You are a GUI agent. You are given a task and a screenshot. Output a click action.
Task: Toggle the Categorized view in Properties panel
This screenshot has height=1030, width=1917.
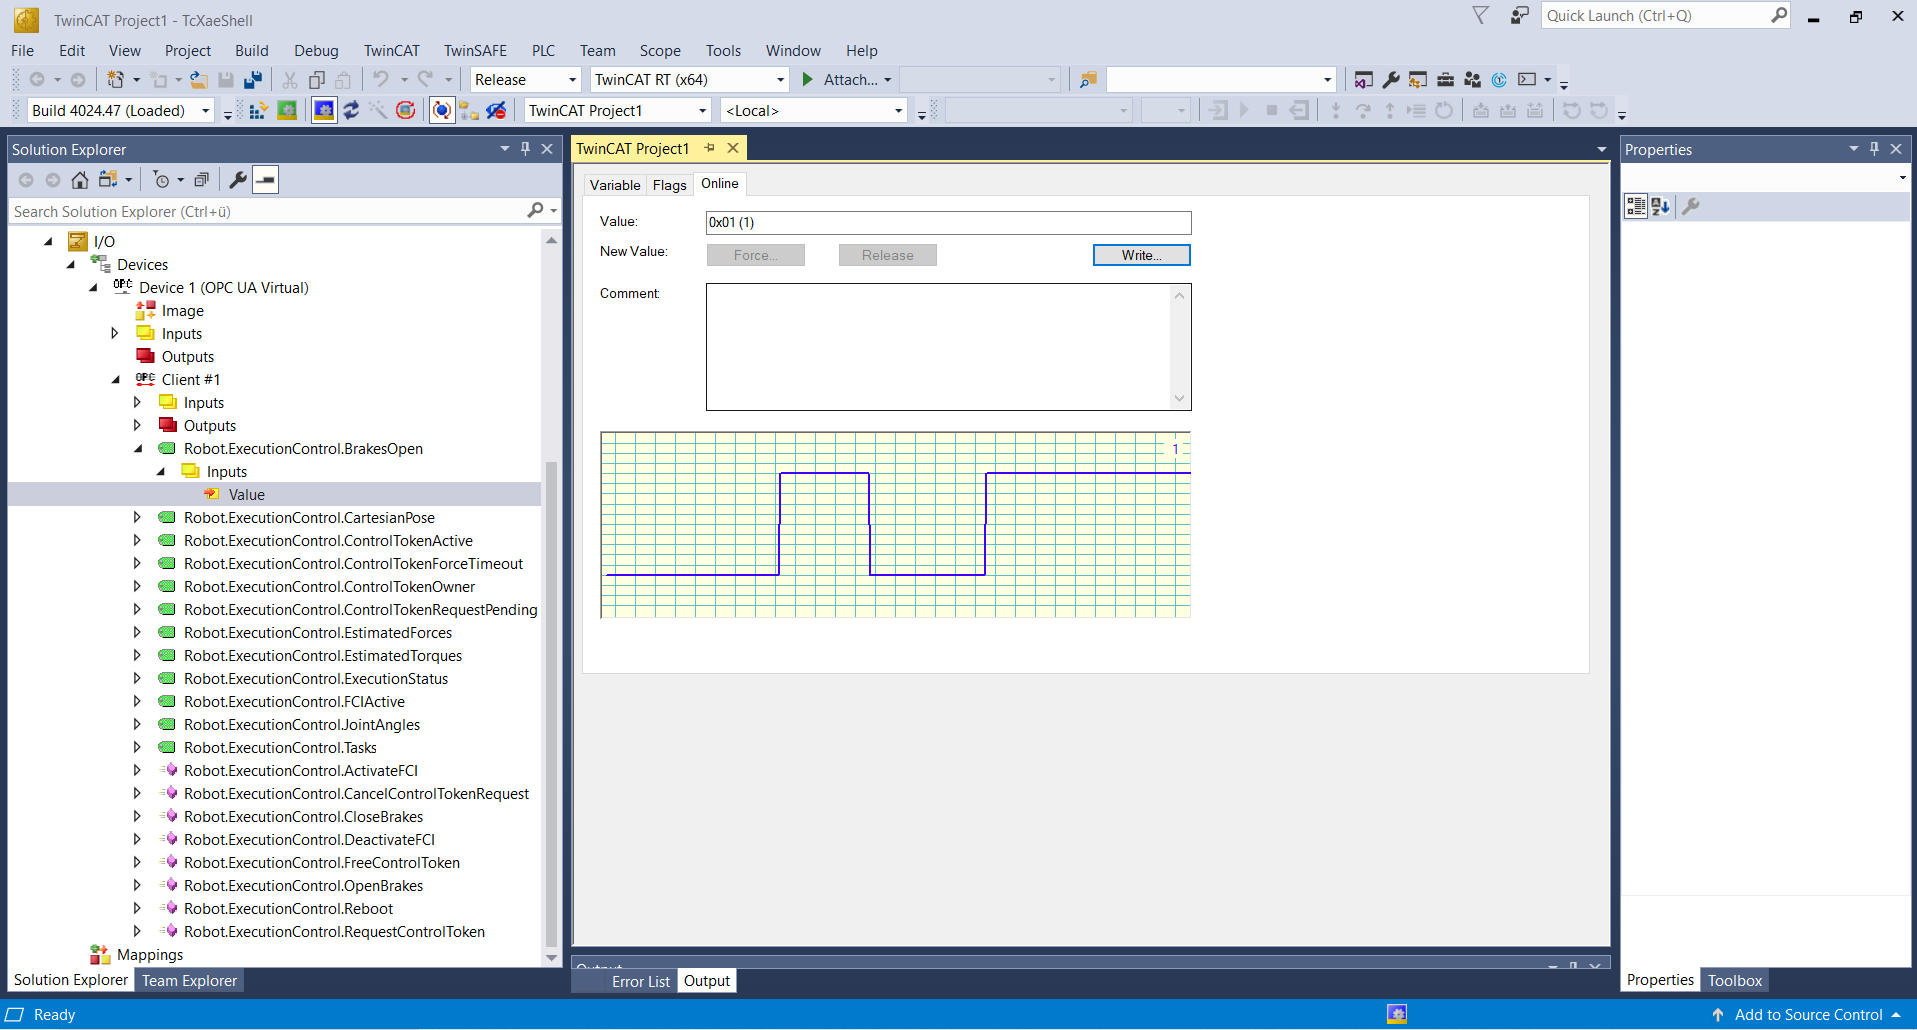click(x=1636, y=207)
